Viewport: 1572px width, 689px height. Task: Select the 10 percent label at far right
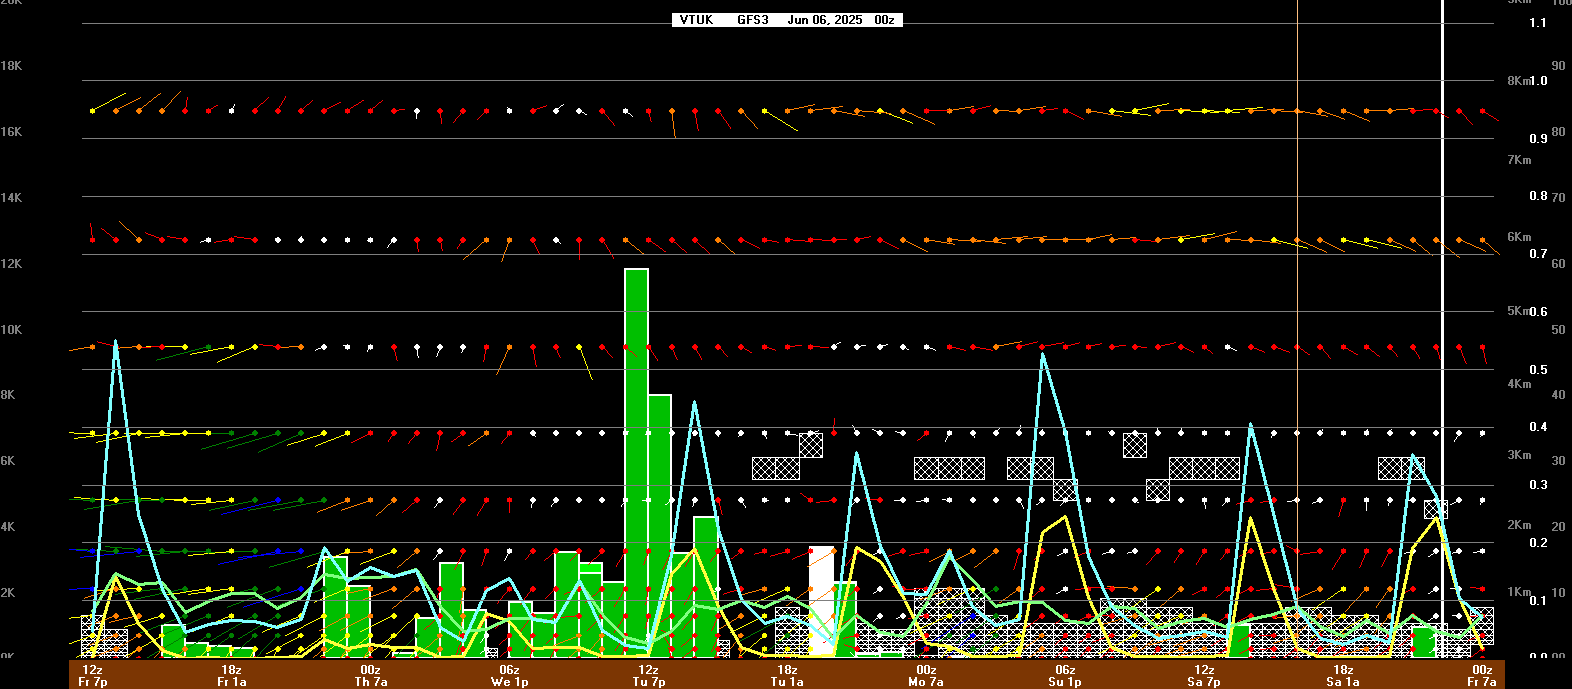(1558, 593)
